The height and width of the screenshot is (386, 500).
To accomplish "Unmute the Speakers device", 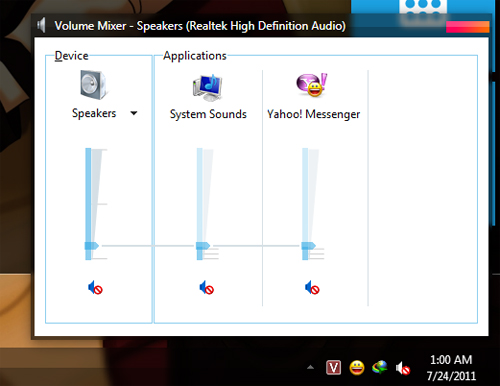I will click(95, 288).
